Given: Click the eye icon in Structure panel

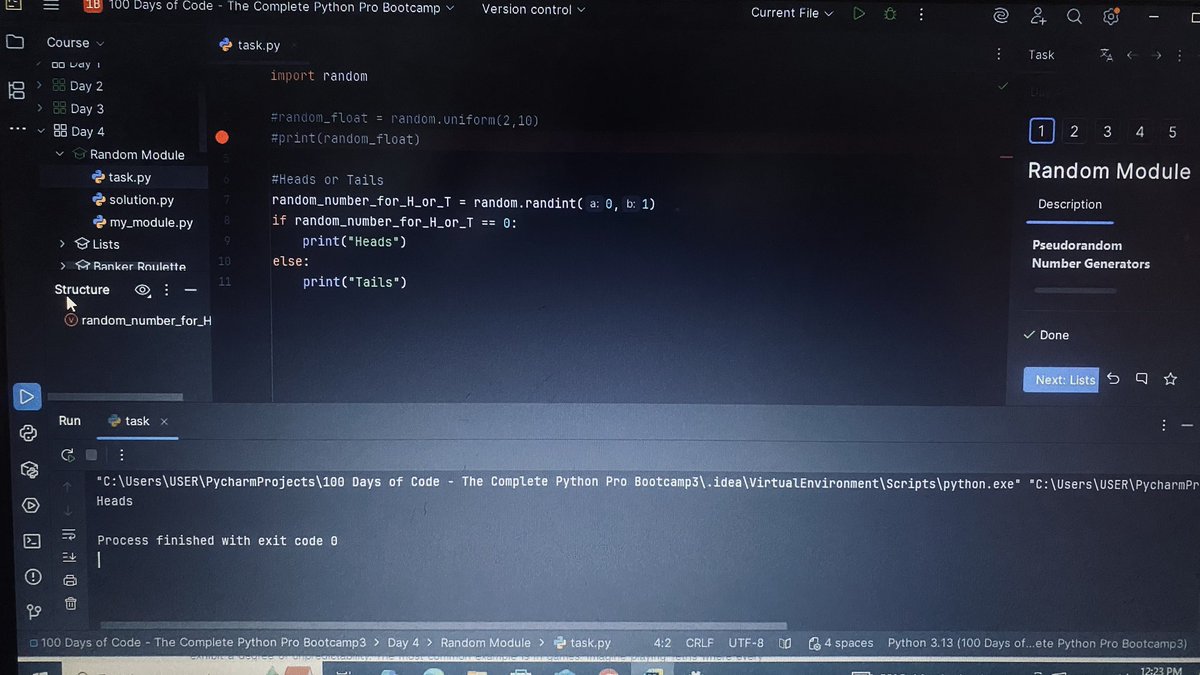Looking at the screenshot, I should [142, 290].
